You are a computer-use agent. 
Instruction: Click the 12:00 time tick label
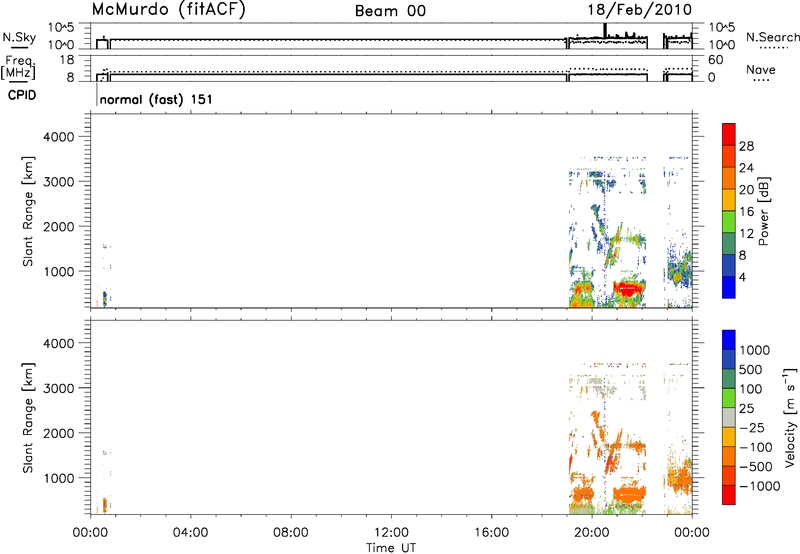391,533
